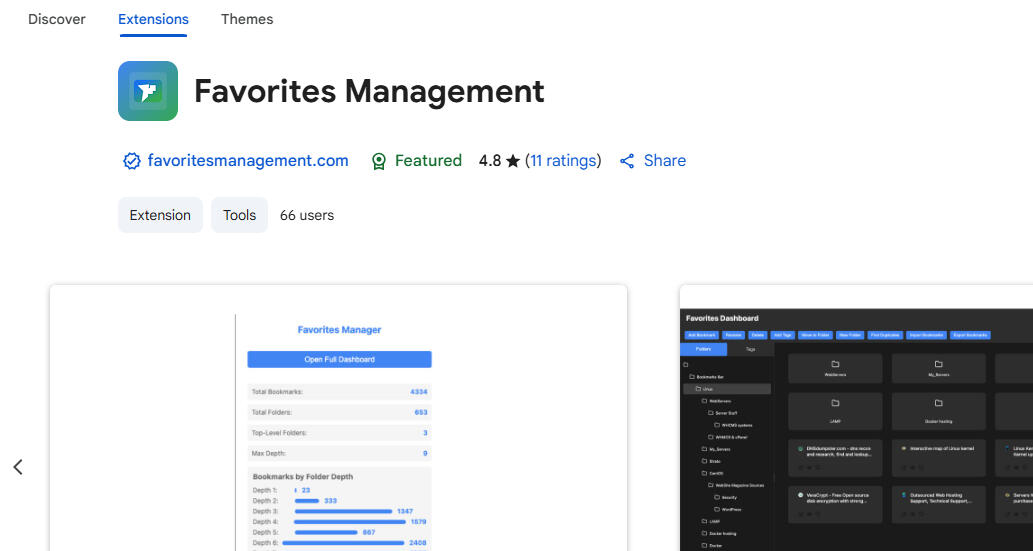Select the Extension category chip
Viewport: 1033px width, 551px height.
coord(160,215)
